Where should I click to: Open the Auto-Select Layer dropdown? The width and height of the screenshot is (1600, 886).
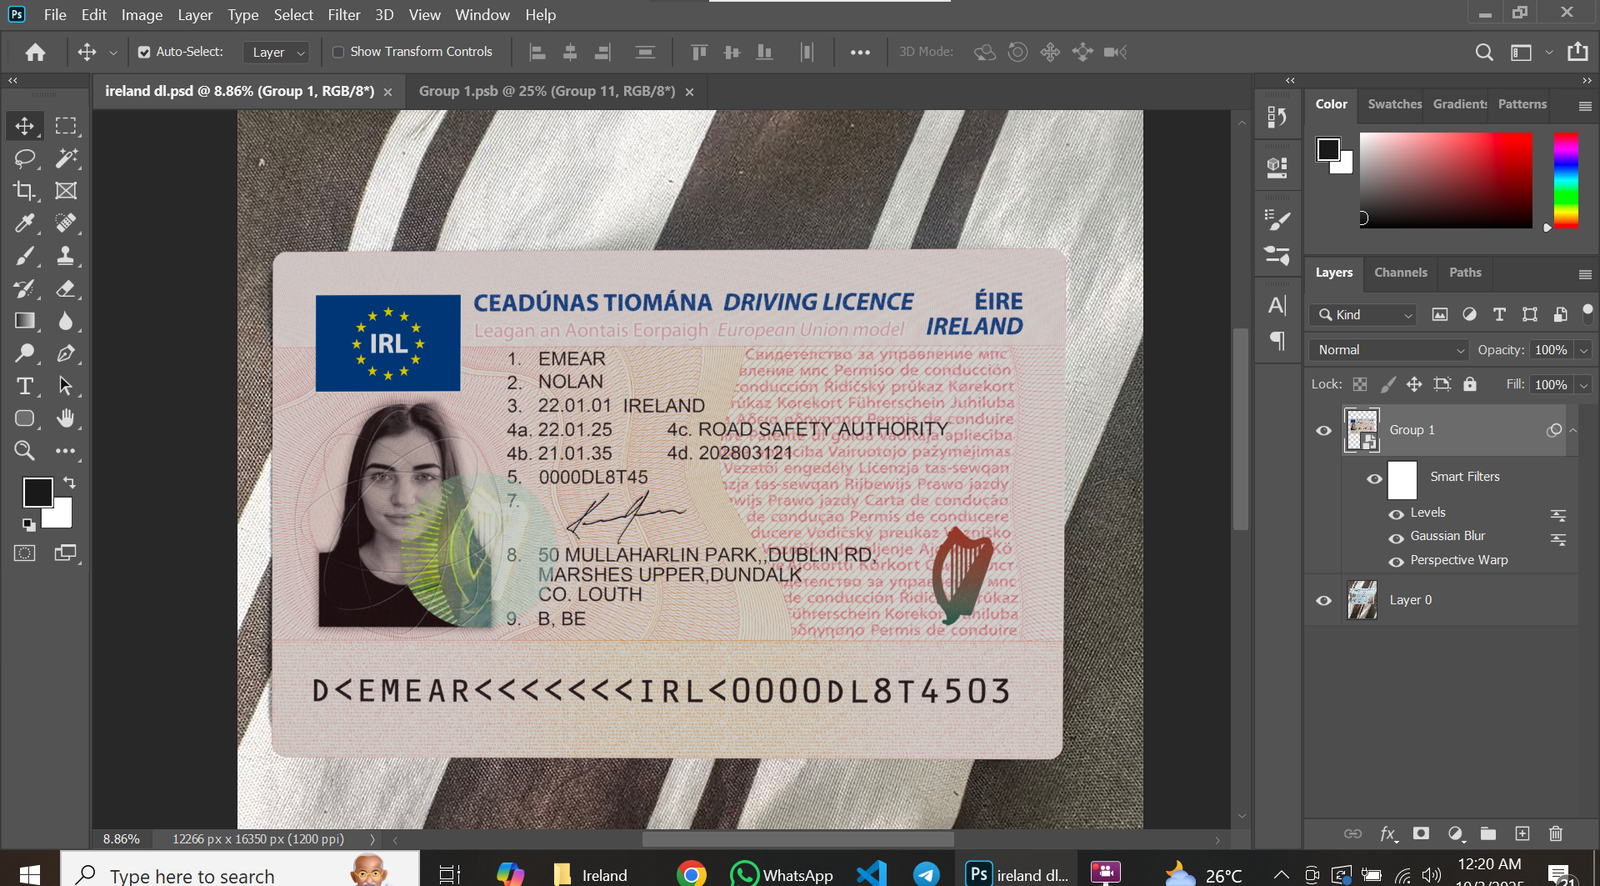pyautogui.click(x=278, y=52)
